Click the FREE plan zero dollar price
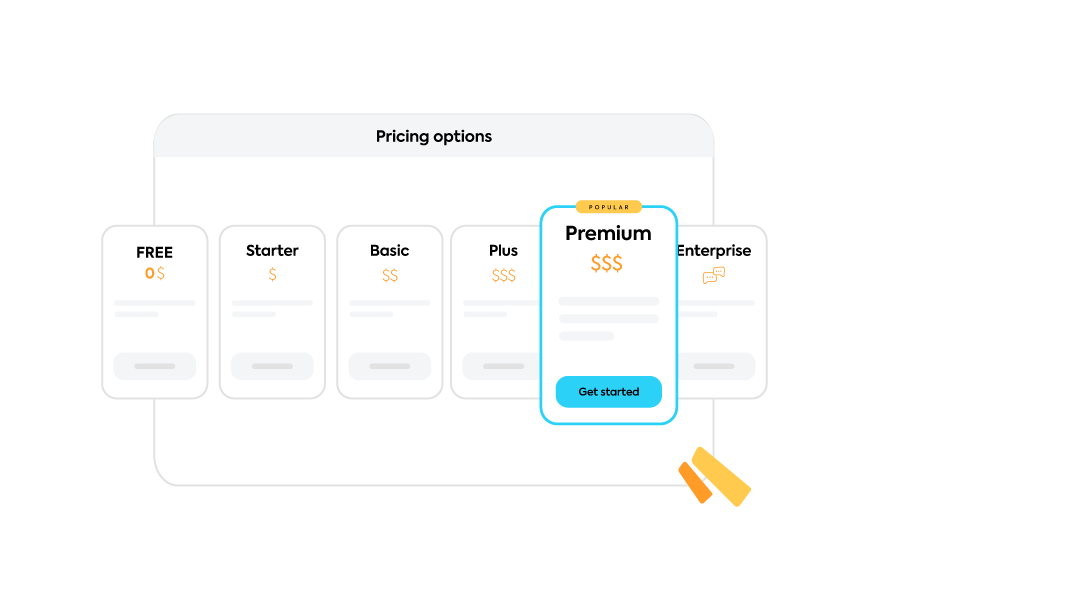This screenshot has height=612, width=1080. click(155, 273)
